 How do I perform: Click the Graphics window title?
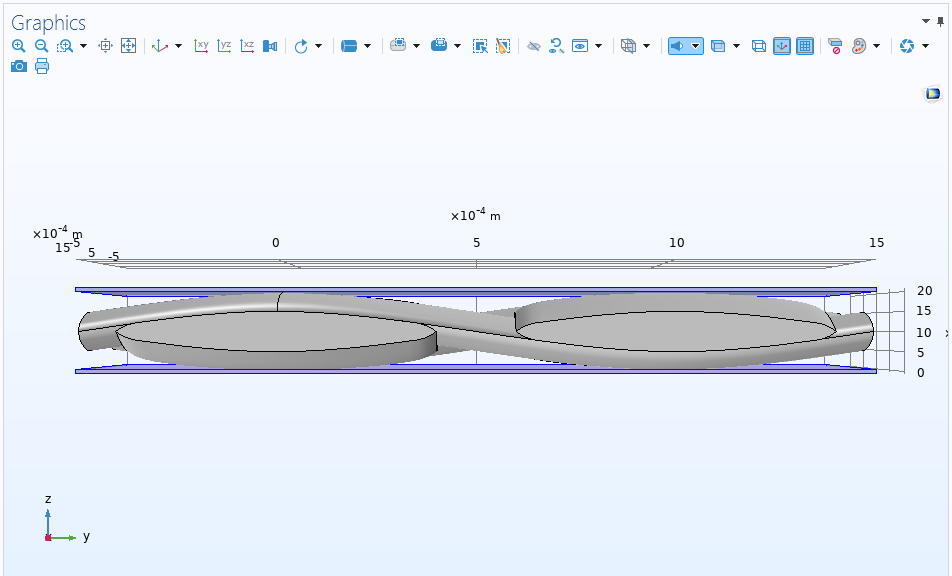(x=48, y=22)
